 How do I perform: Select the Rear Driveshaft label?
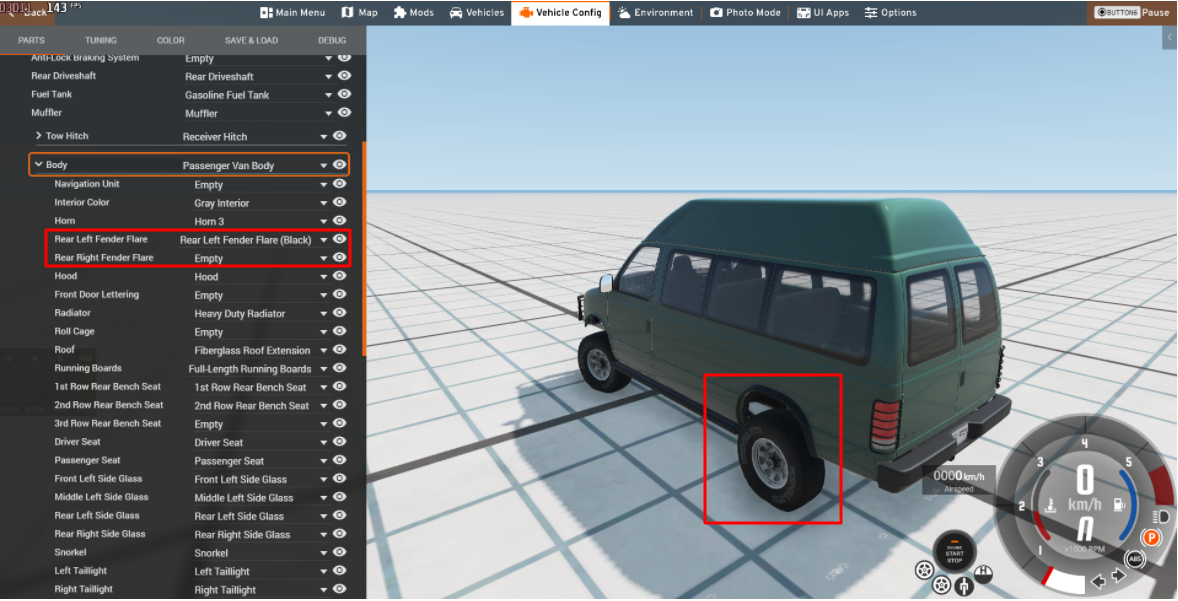[x=64, y=76]
